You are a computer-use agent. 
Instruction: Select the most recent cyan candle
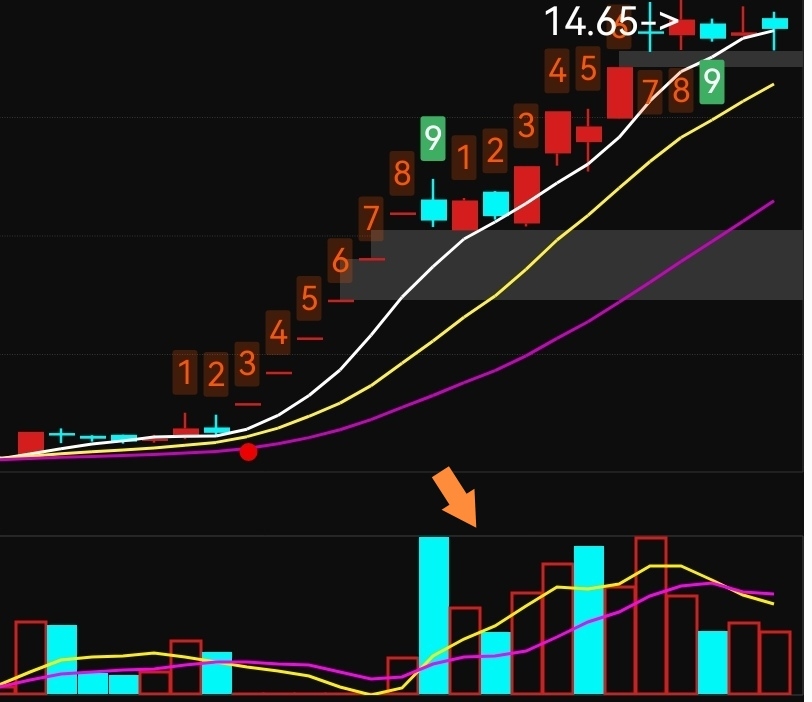coord(775,24)
